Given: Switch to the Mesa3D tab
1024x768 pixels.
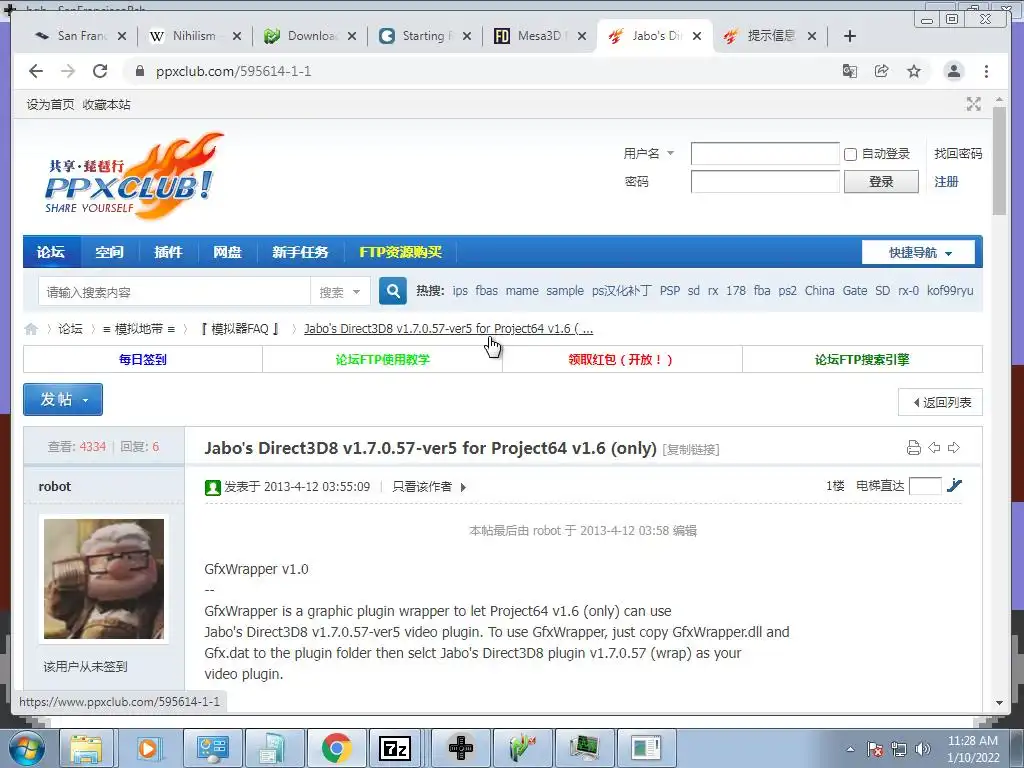Looking at the screenshot, I should 537,36.
